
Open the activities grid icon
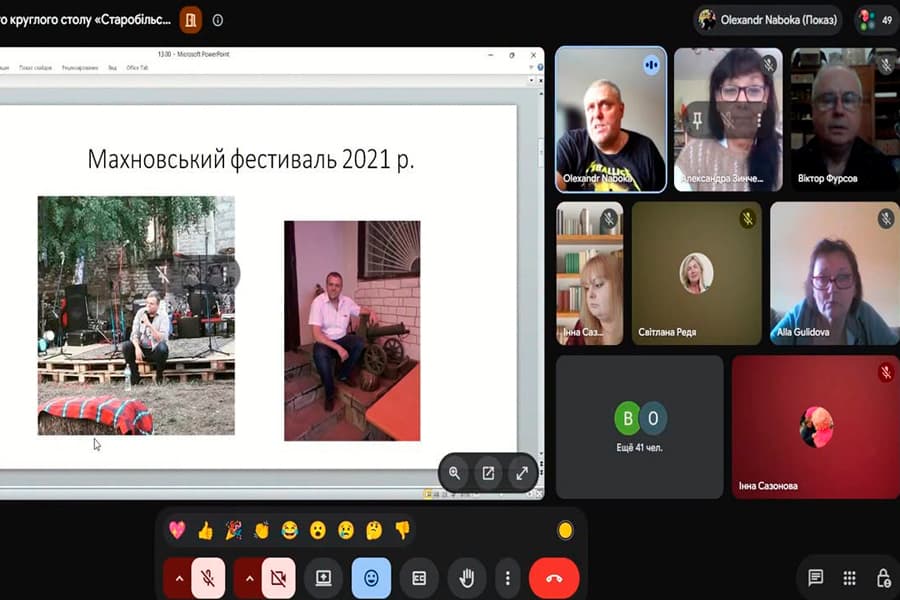point(849,578)
